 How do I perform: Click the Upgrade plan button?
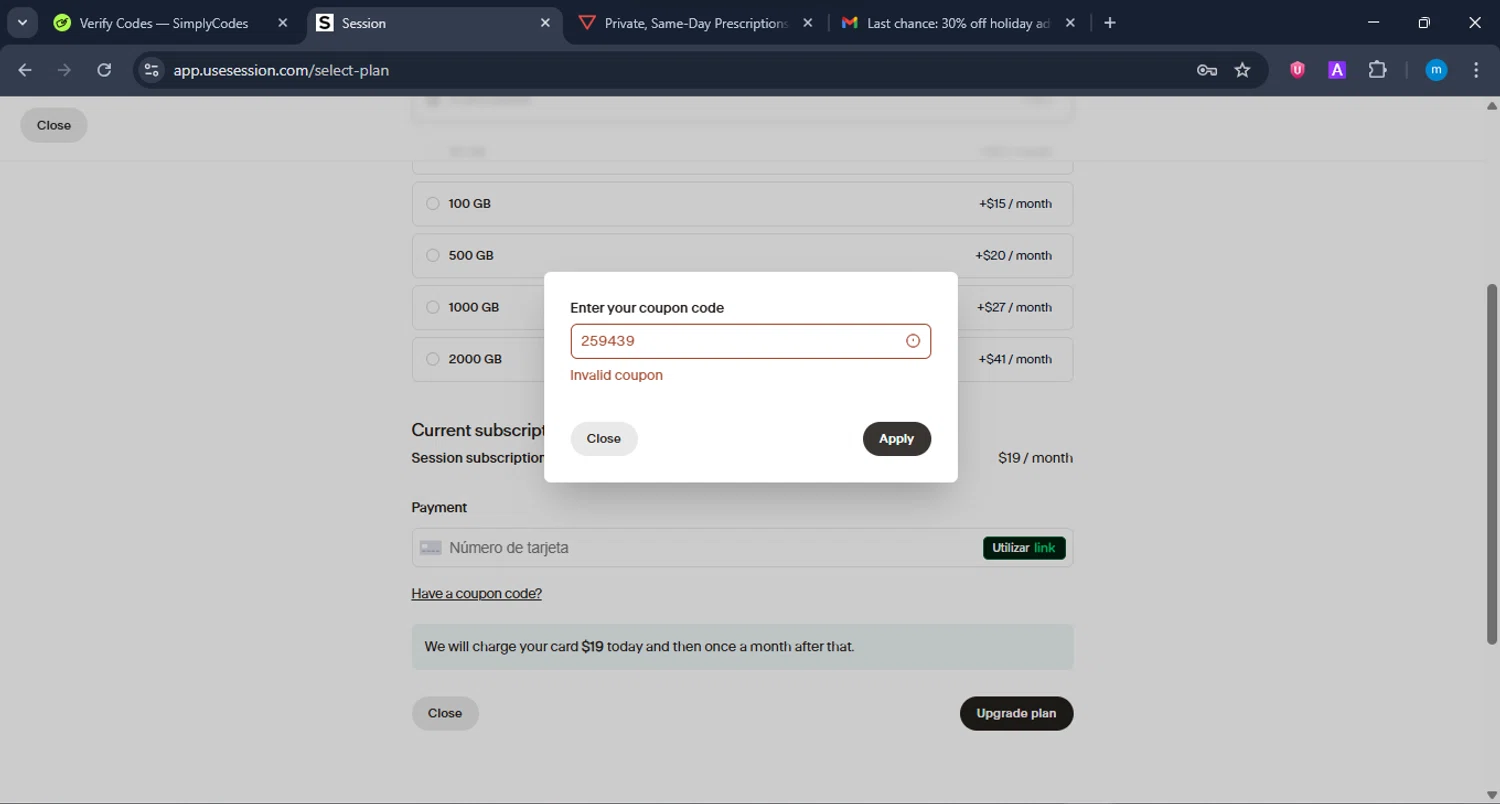click(x=1016, y=713)
